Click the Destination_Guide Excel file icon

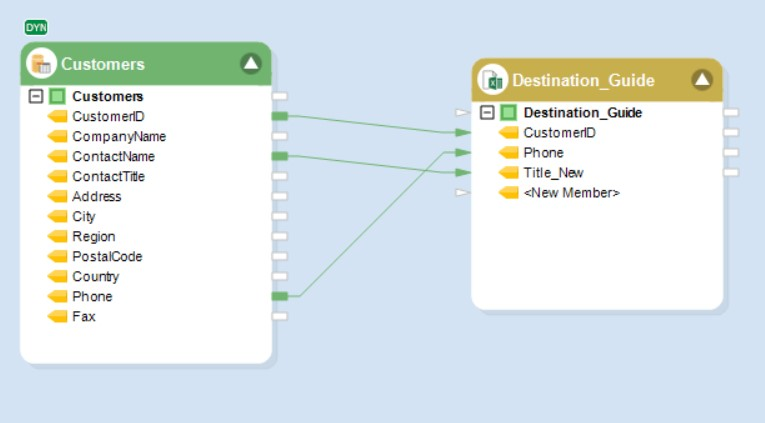(492, 80)
